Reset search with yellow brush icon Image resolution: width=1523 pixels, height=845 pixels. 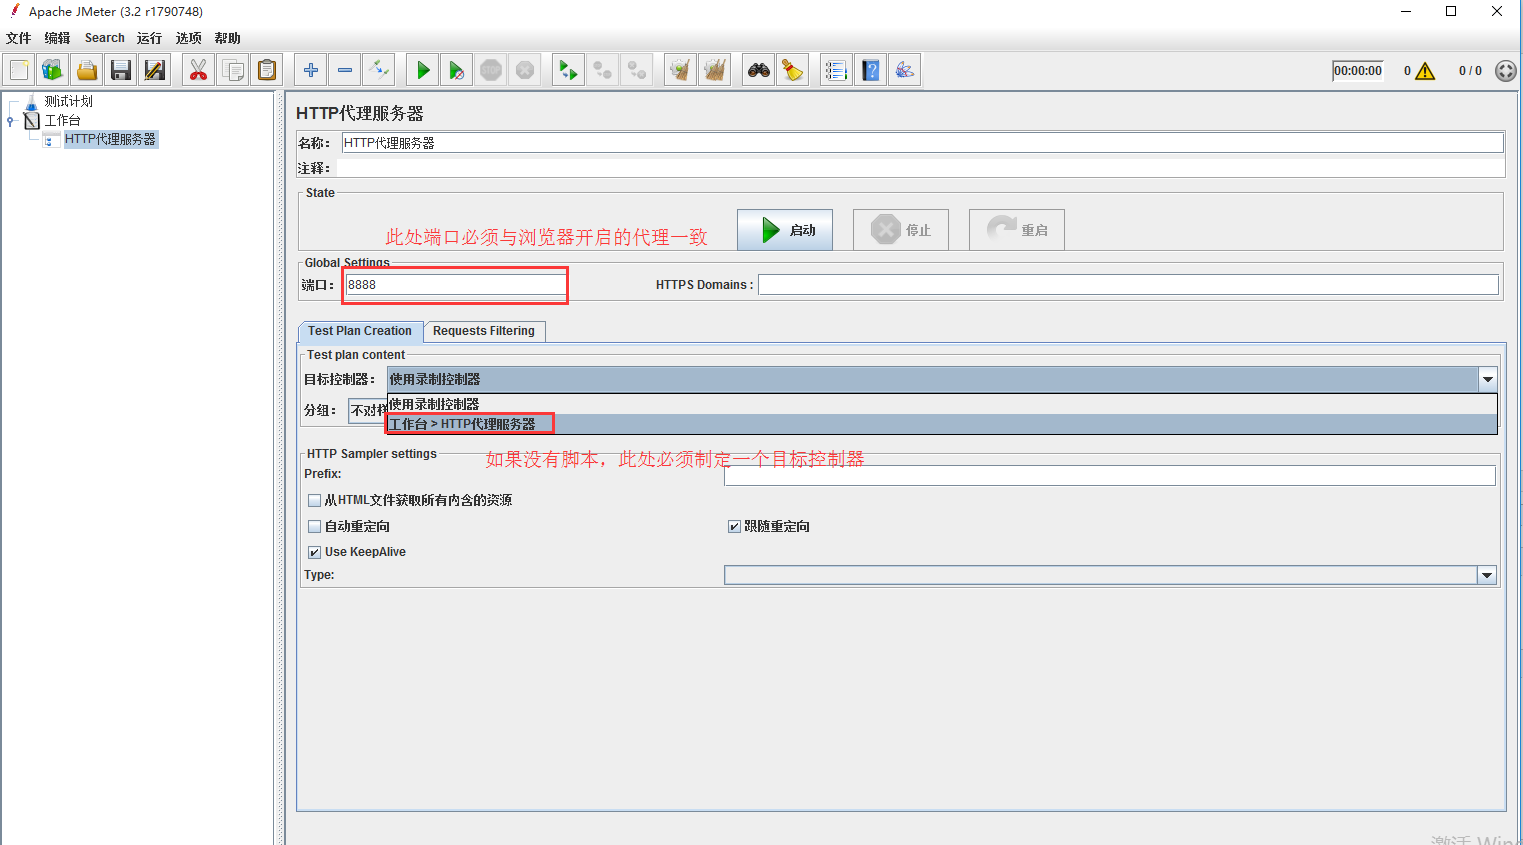tap(793, 70)
